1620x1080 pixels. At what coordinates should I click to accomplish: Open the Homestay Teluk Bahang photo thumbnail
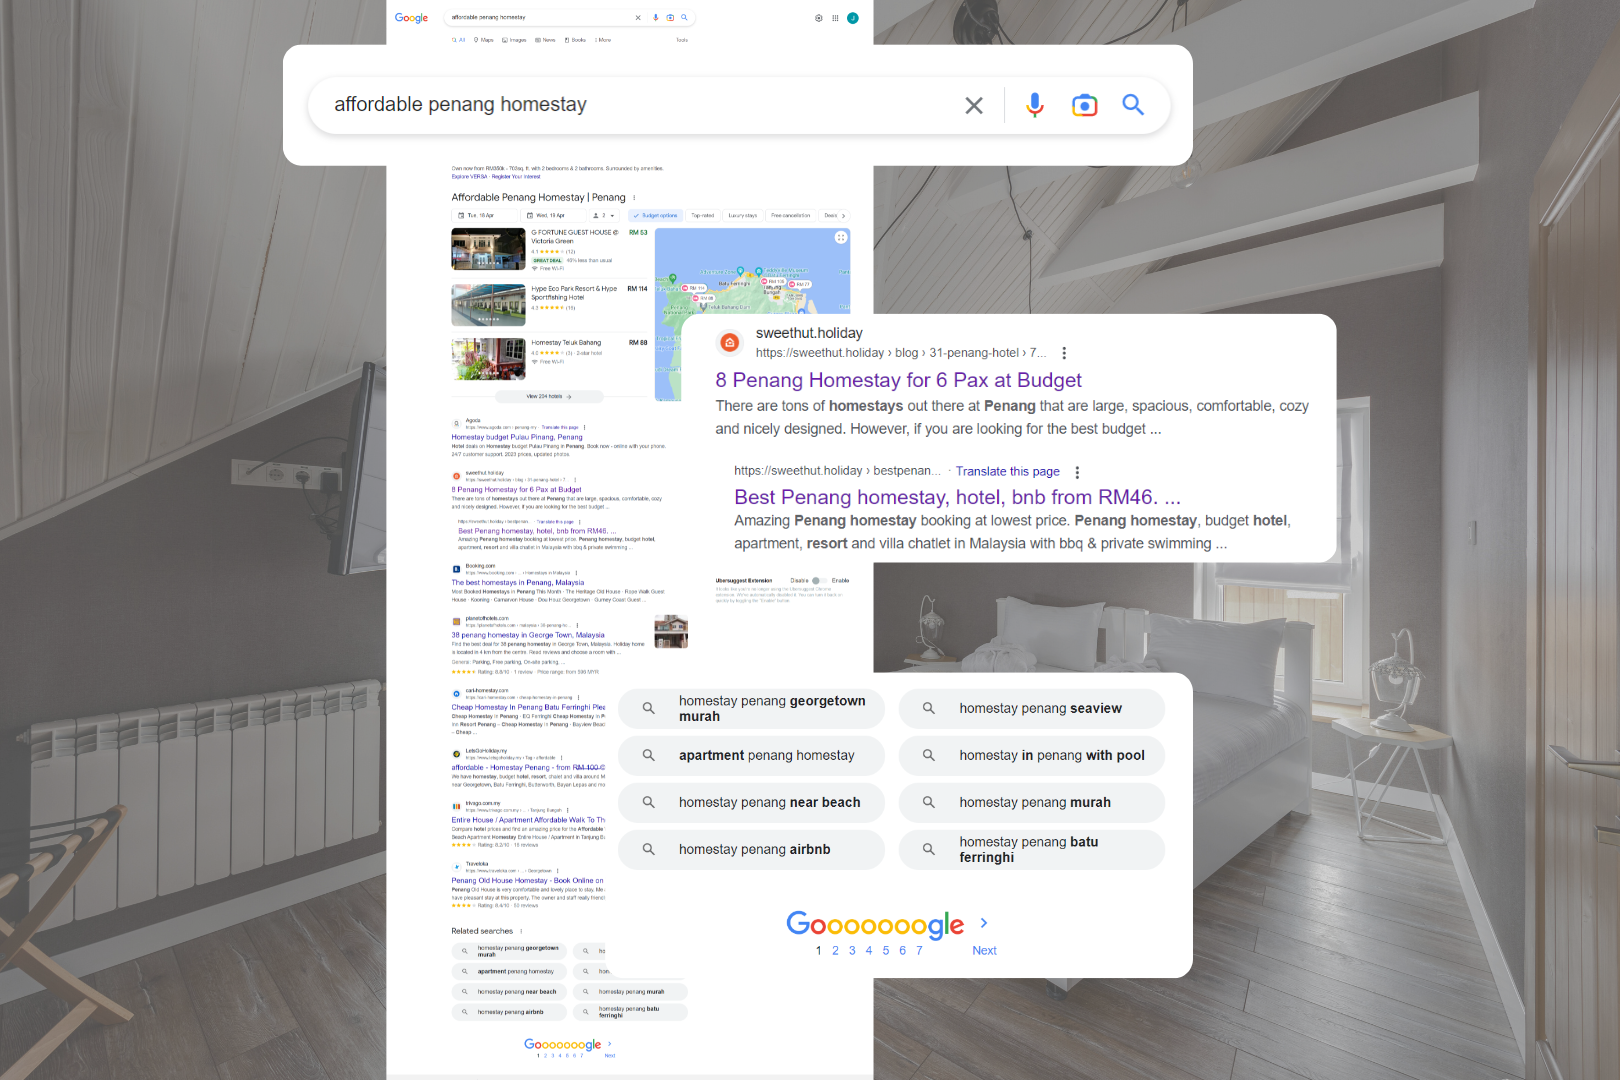[488, 359]
